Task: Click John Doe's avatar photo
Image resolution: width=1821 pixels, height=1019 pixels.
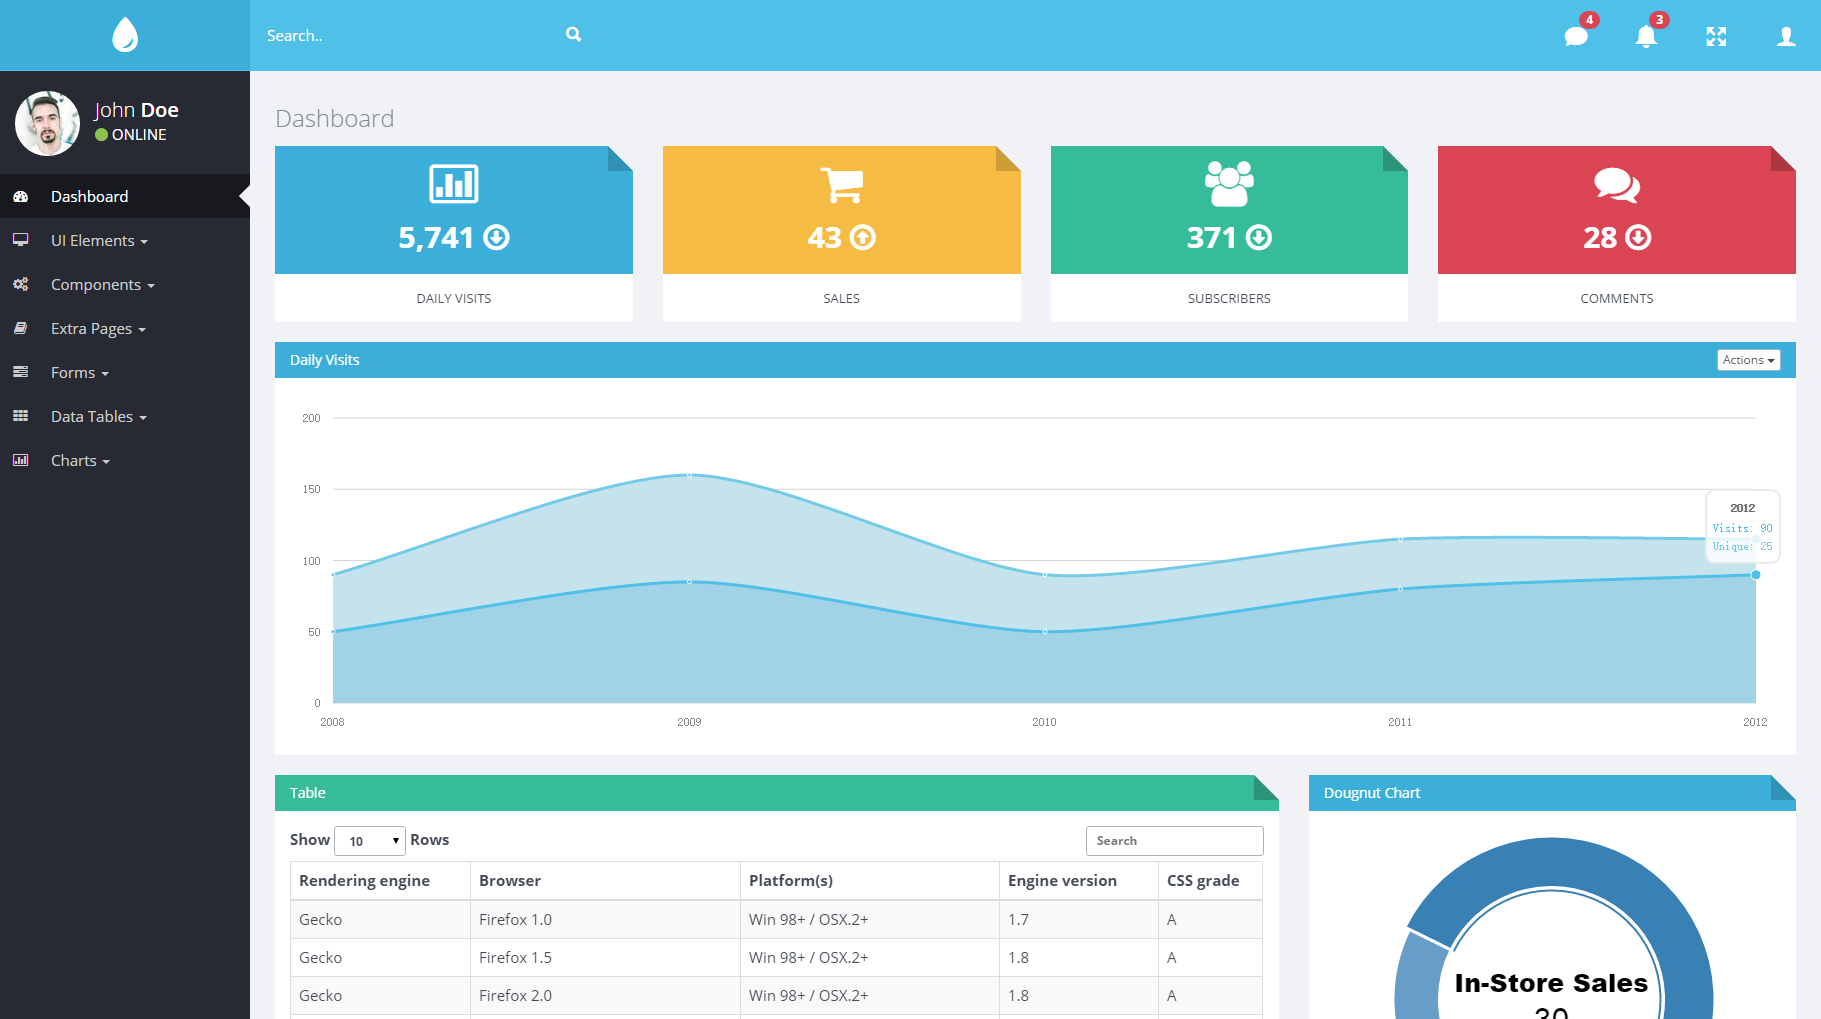Action: pyautogui.click(x=47, y=123)
